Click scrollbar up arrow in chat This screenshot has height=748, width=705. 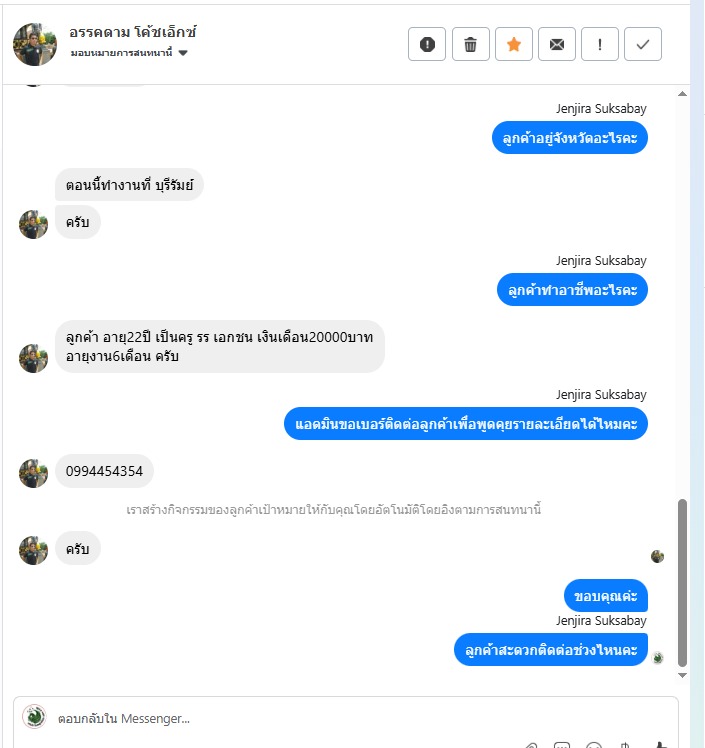(683, 94)
